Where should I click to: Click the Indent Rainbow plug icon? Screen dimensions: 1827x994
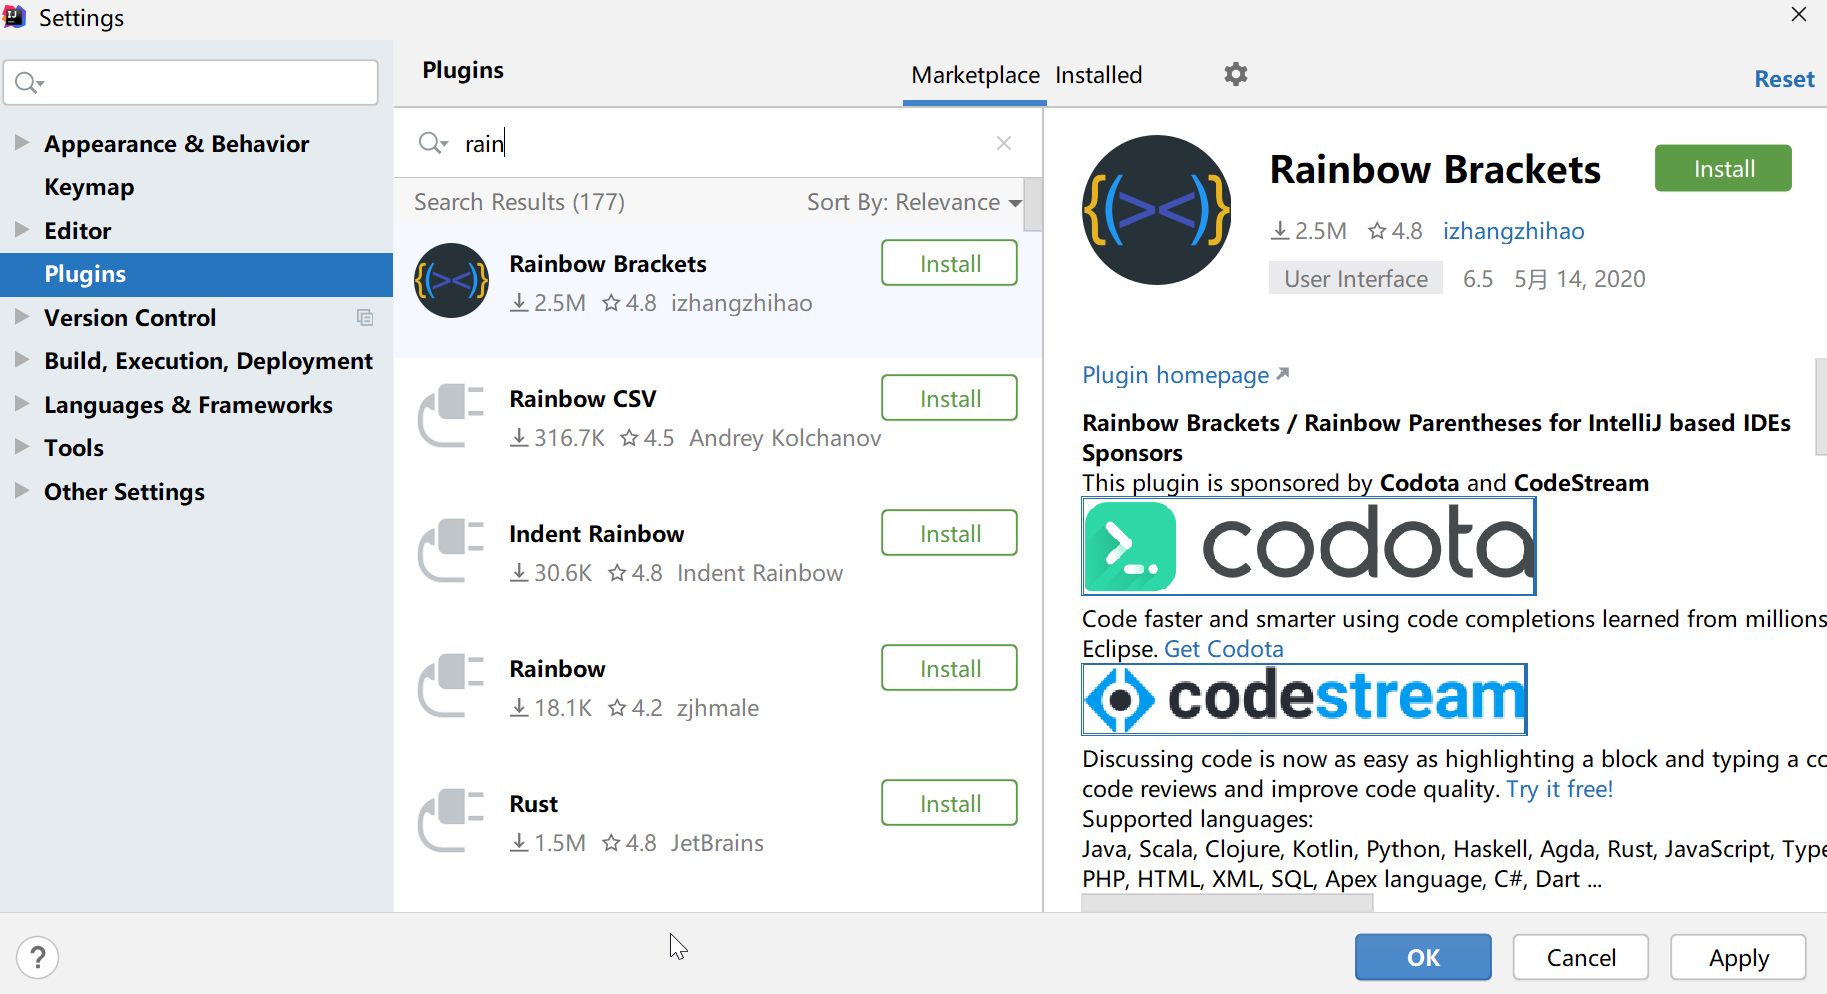(451, 550)
